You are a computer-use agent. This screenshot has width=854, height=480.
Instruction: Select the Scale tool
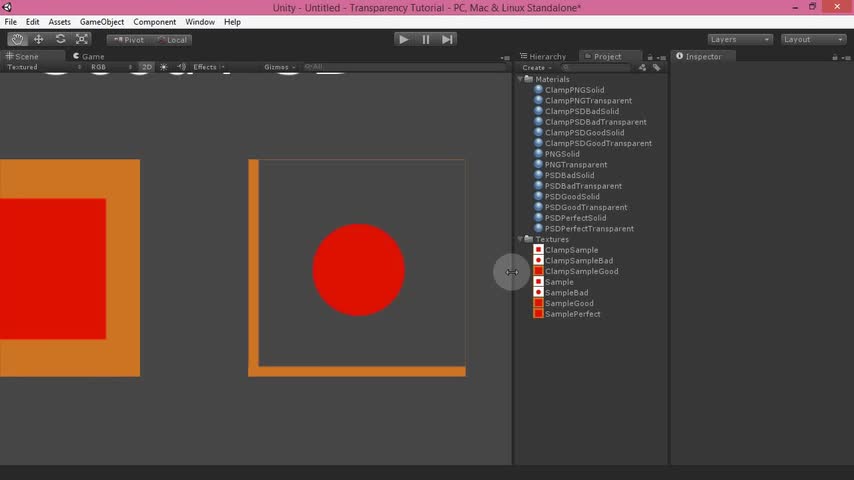coord(81,39)
